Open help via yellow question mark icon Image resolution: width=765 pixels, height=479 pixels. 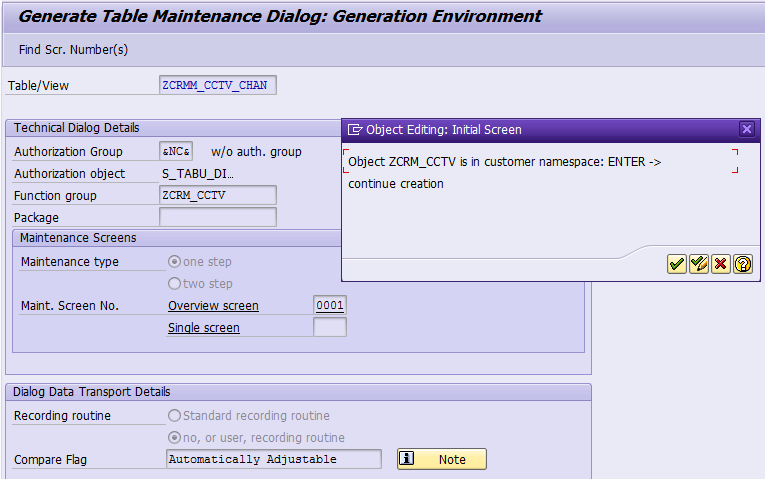pos(743,264)
